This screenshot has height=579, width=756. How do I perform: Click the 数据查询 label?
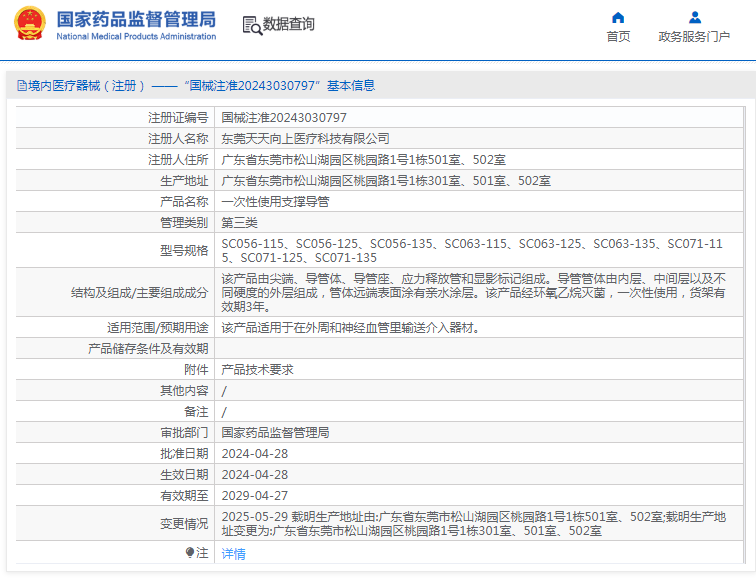click(x=288, y=24)
